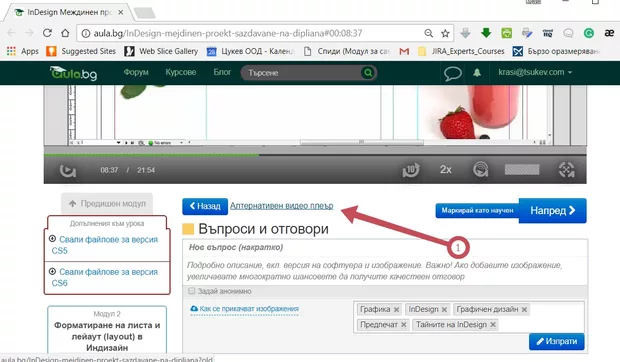
Task: Open Web Slice Gallery bookmark
Action: pos(161,51)
